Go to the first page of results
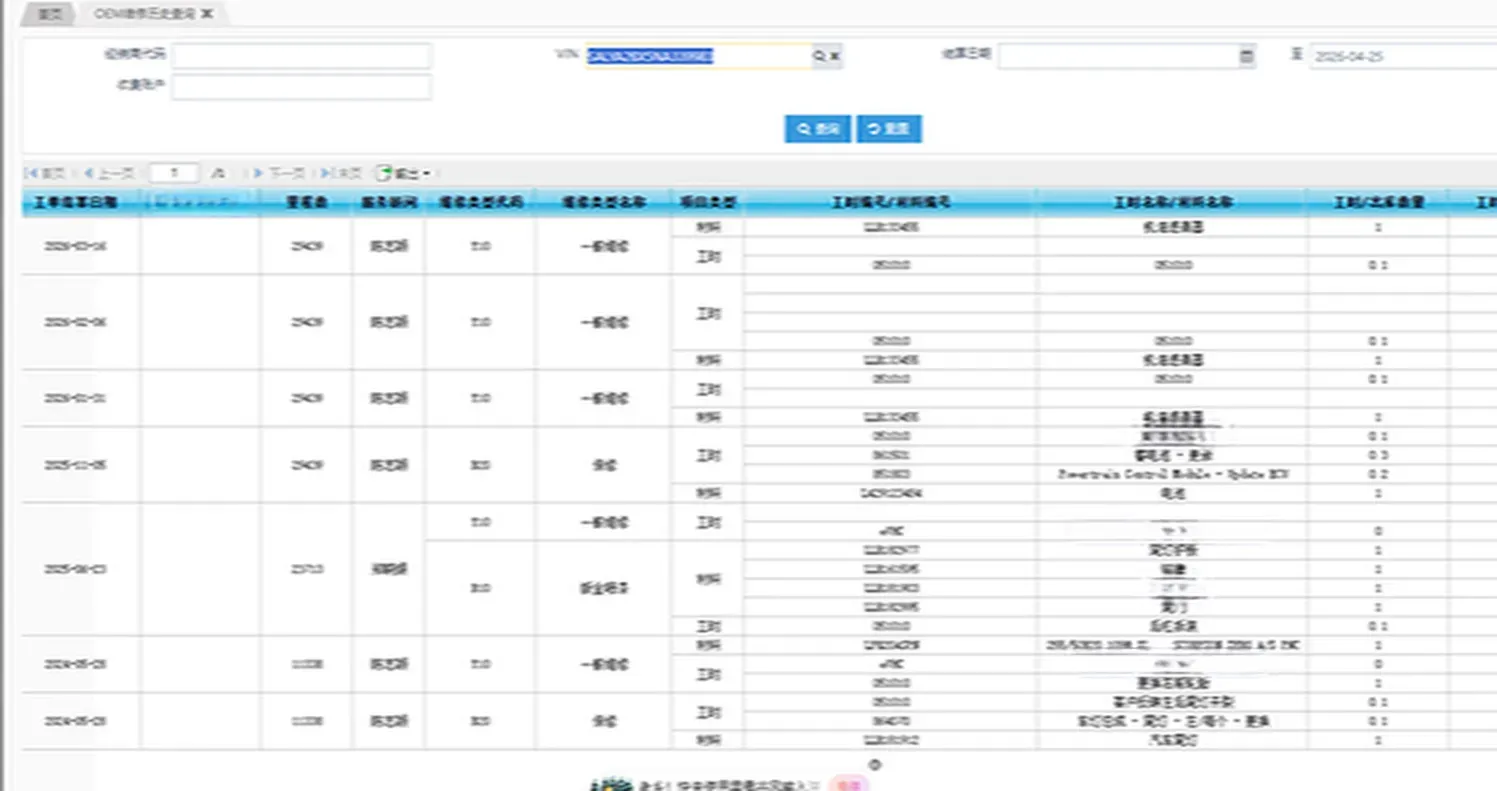Viewport: 1497px width, 791px height. [x=44, y=173]
